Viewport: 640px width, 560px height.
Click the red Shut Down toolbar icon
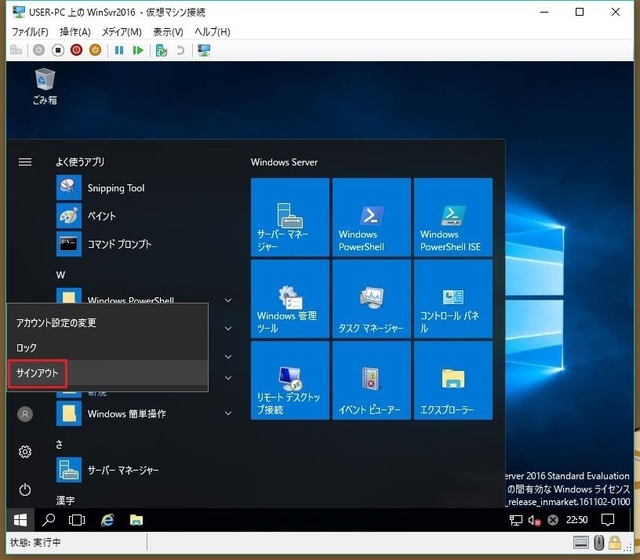(x=76, y=49)
